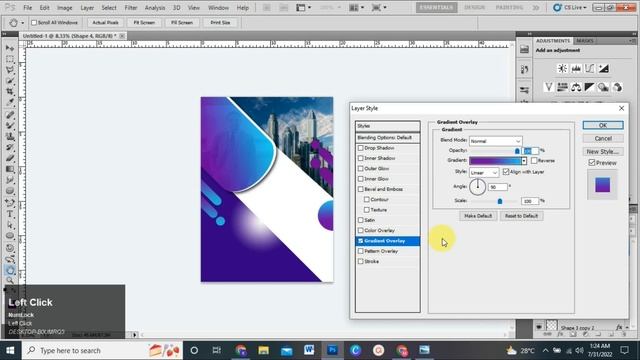Select the Eyedropper tool

10,102
